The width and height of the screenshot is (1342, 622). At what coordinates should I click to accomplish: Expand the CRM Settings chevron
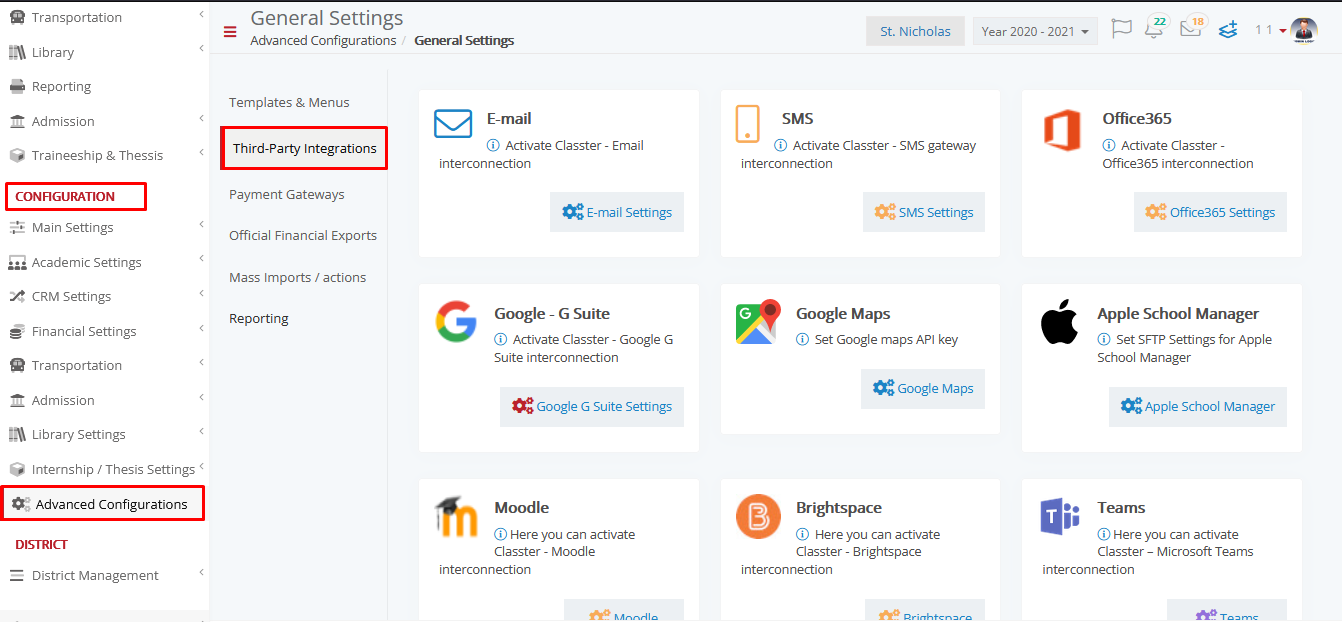201,294
